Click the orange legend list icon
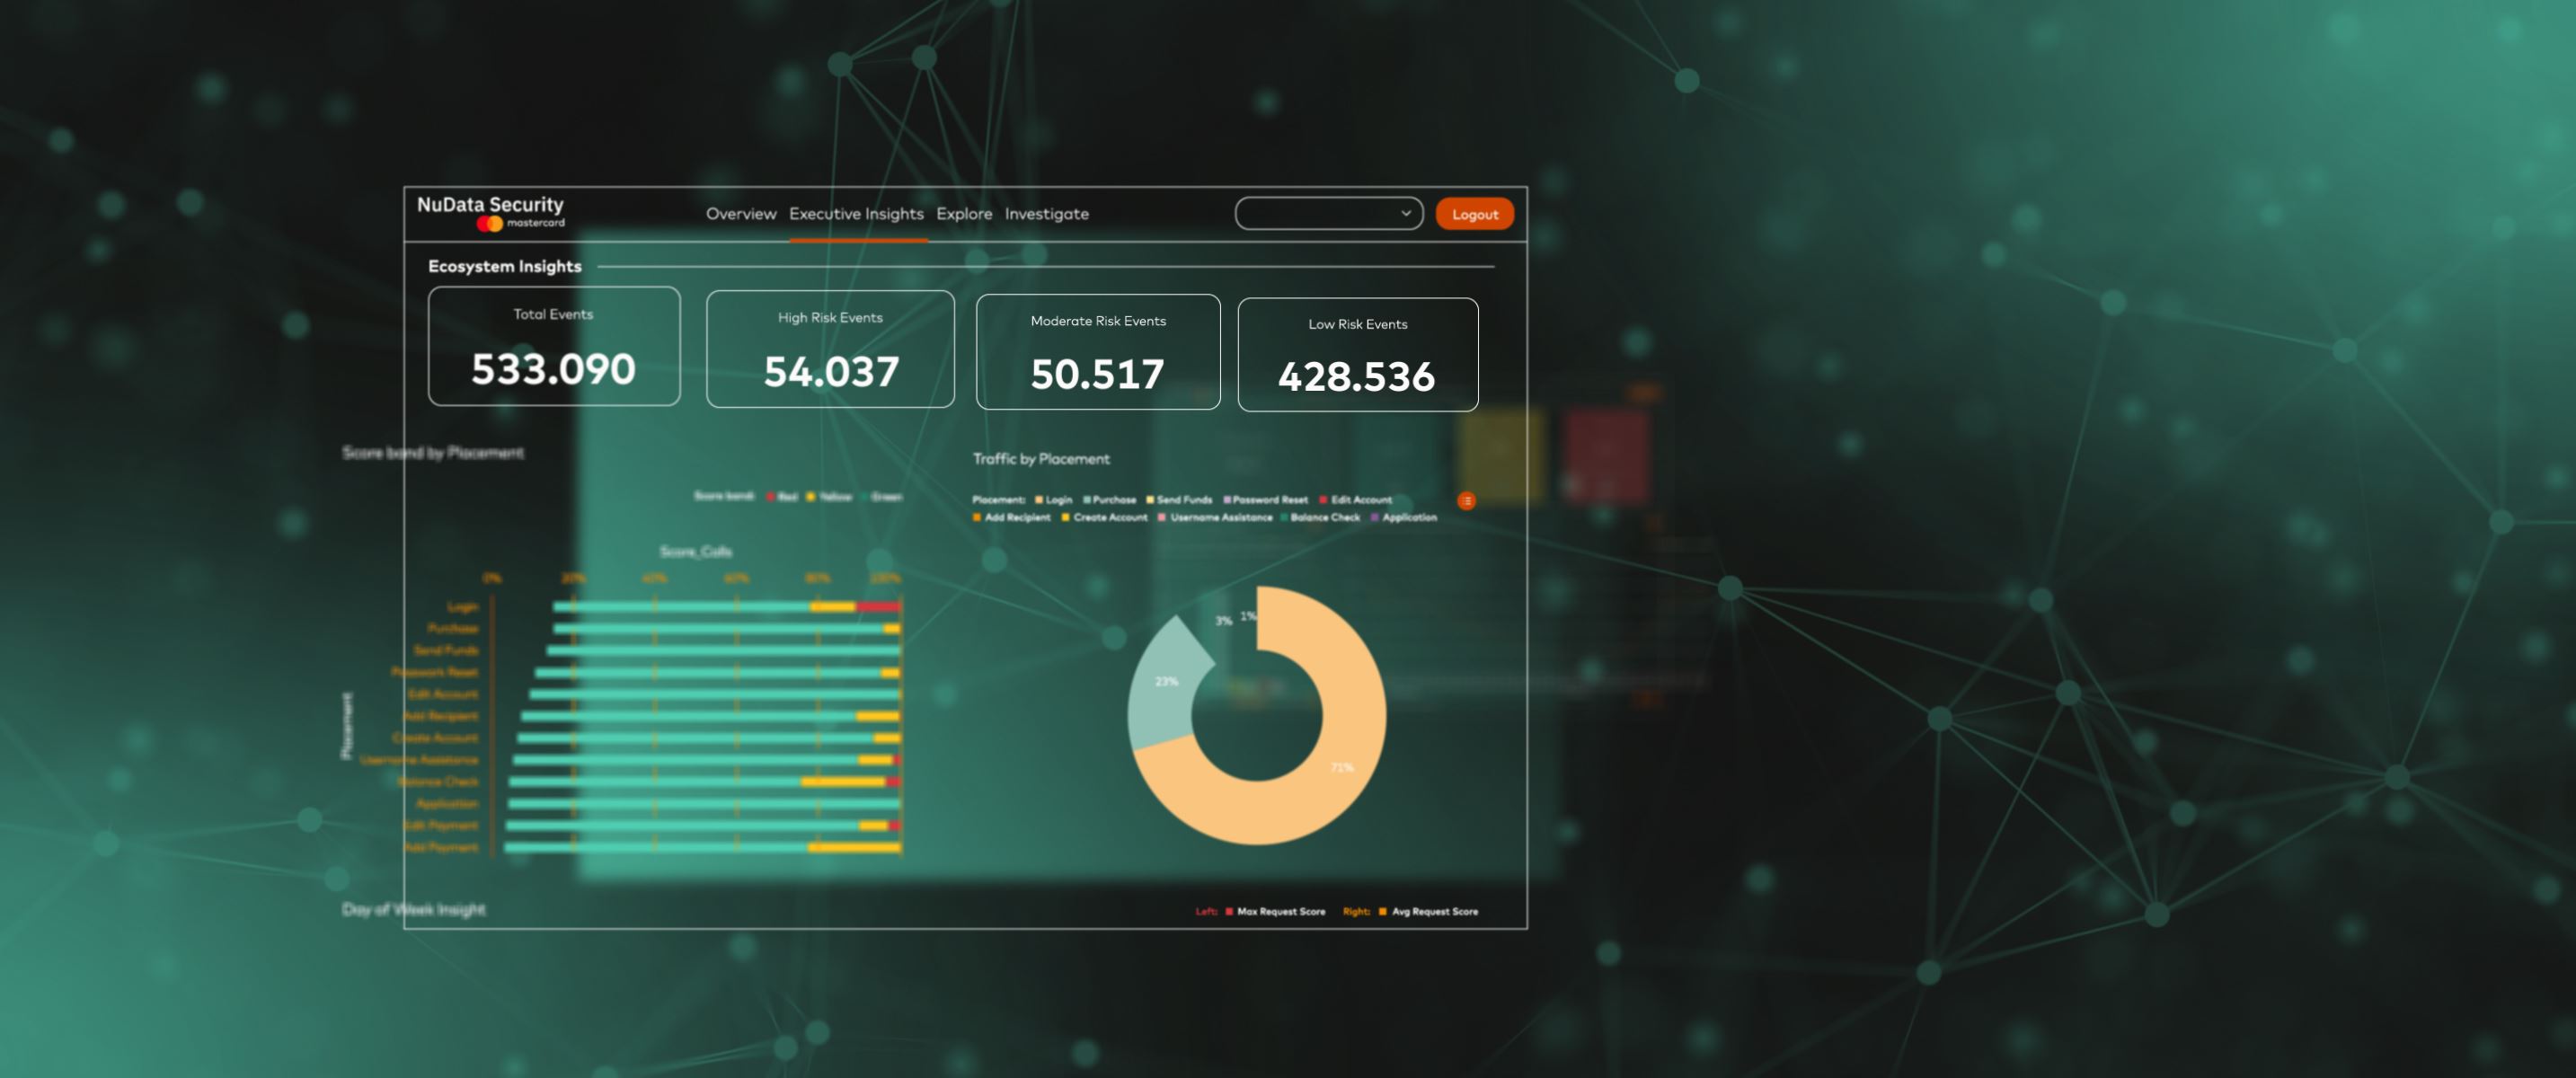Image resolution: width=2576 pixels, height=1078 pixels. click(1466, 500)
